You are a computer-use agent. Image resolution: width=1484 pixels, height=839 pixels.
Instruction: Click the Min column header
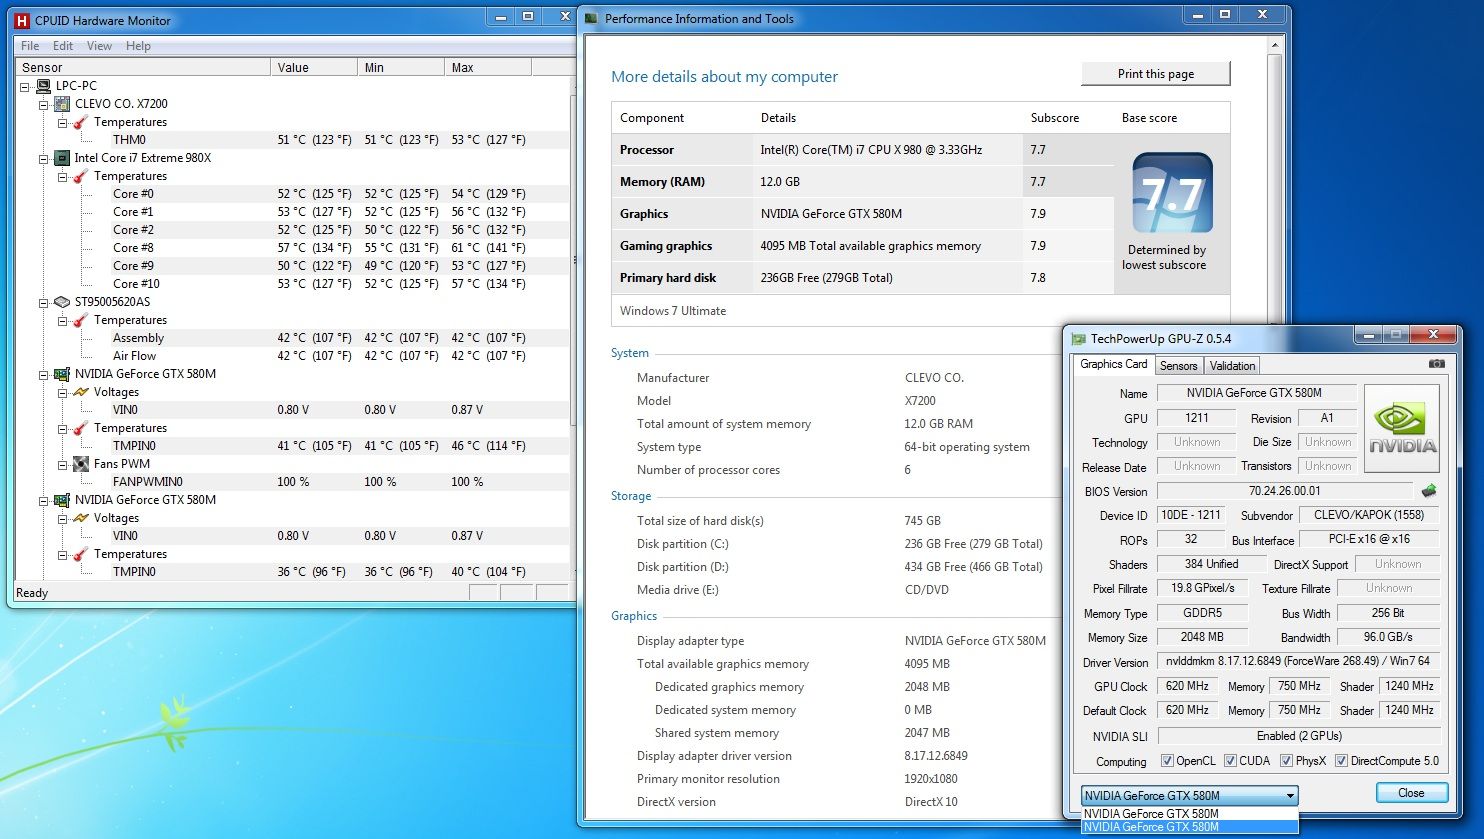401,67
